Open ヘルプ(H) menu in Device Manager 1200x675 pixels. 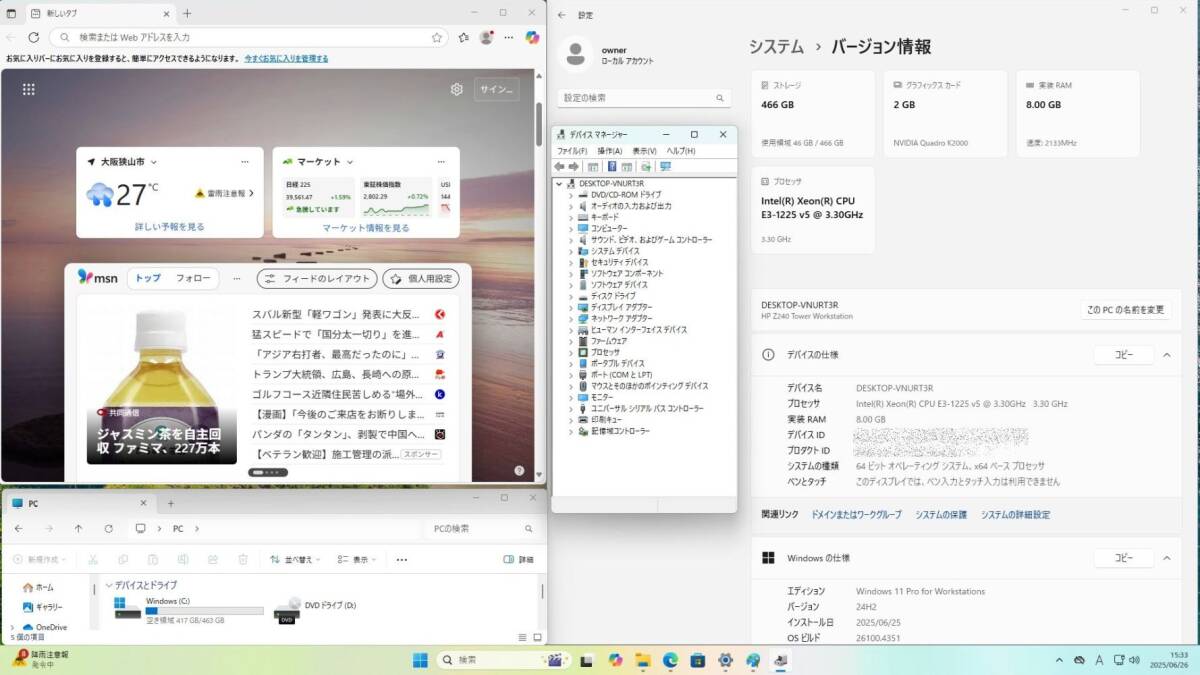click(x=681, y=151)
